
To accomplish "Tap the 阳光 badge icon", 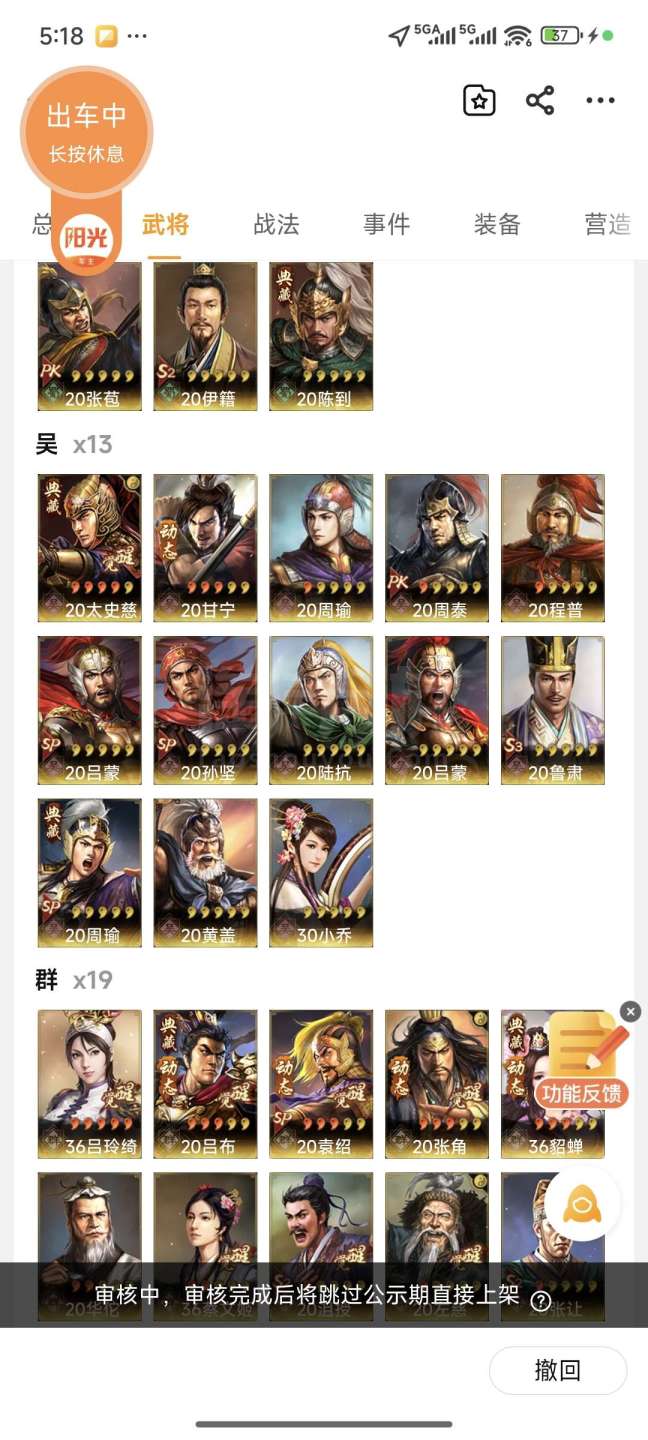I will point(86,240).
